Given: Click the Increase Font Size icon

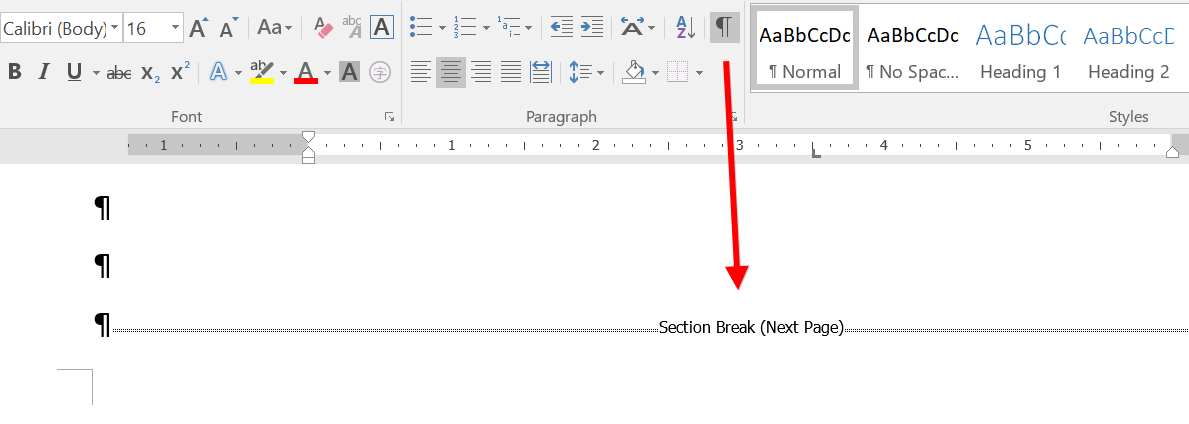Looking at the screenshot, I should coord(198,28).
